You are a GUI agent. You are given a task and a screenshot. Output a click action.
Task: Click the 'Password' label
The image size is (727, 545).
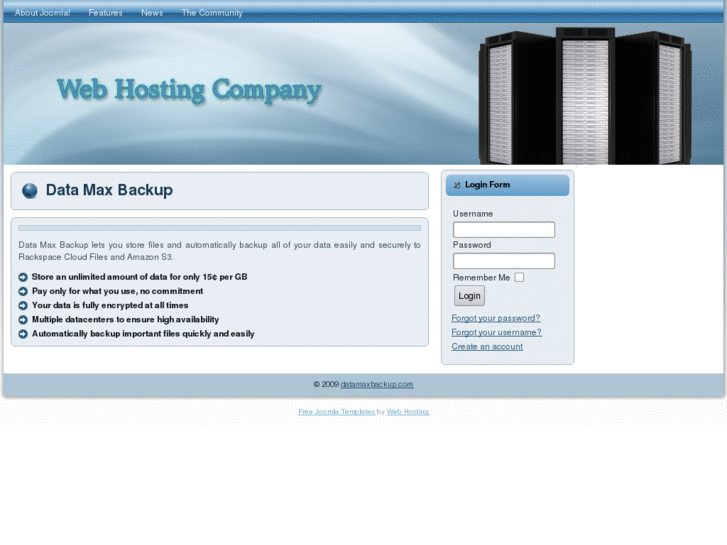coord(472,245)
